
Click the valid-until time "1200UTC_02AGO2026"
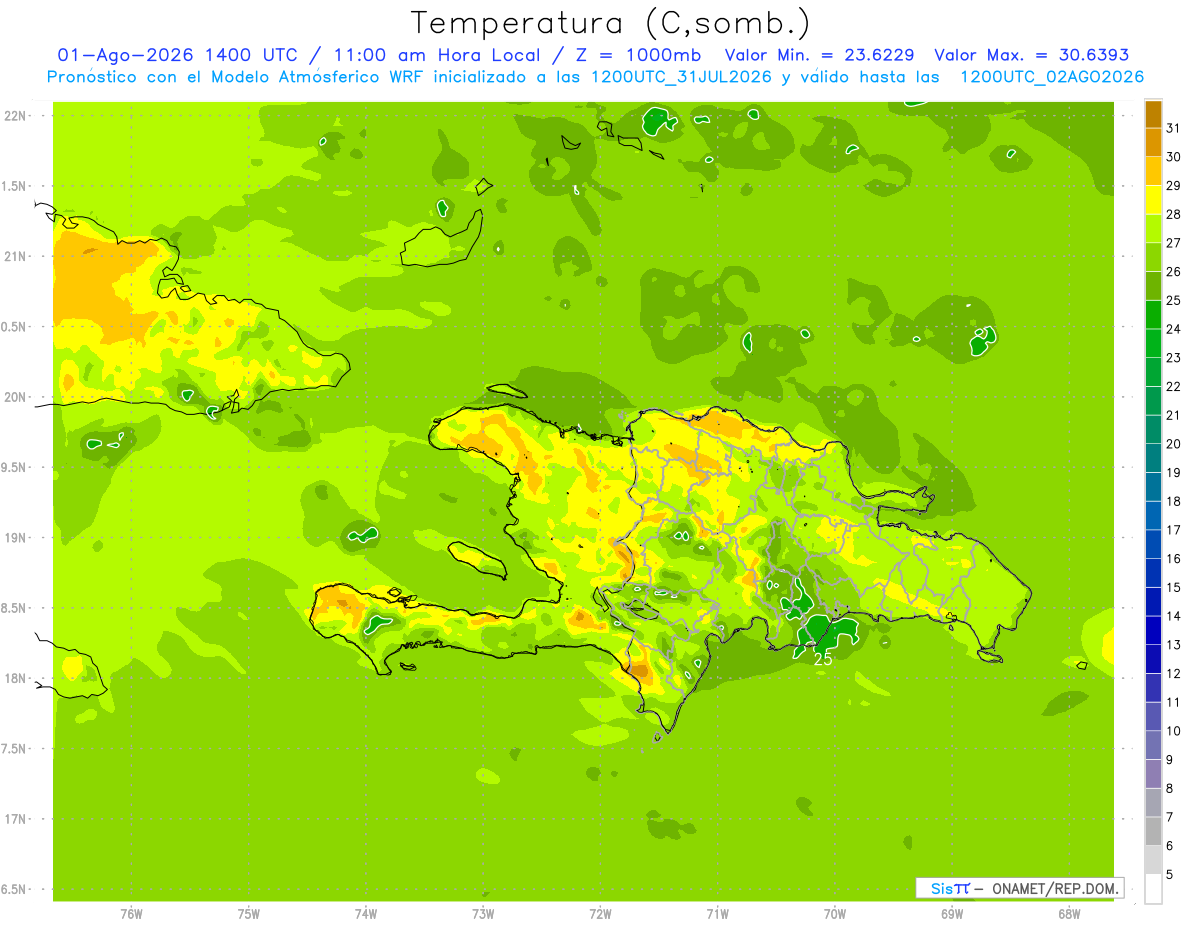[x=1052, y=77]
